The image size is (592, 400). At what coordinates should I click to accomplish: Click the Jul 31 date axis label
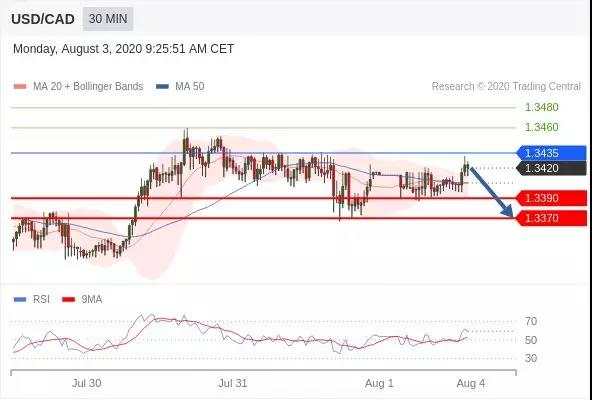(x=233, y=383)
